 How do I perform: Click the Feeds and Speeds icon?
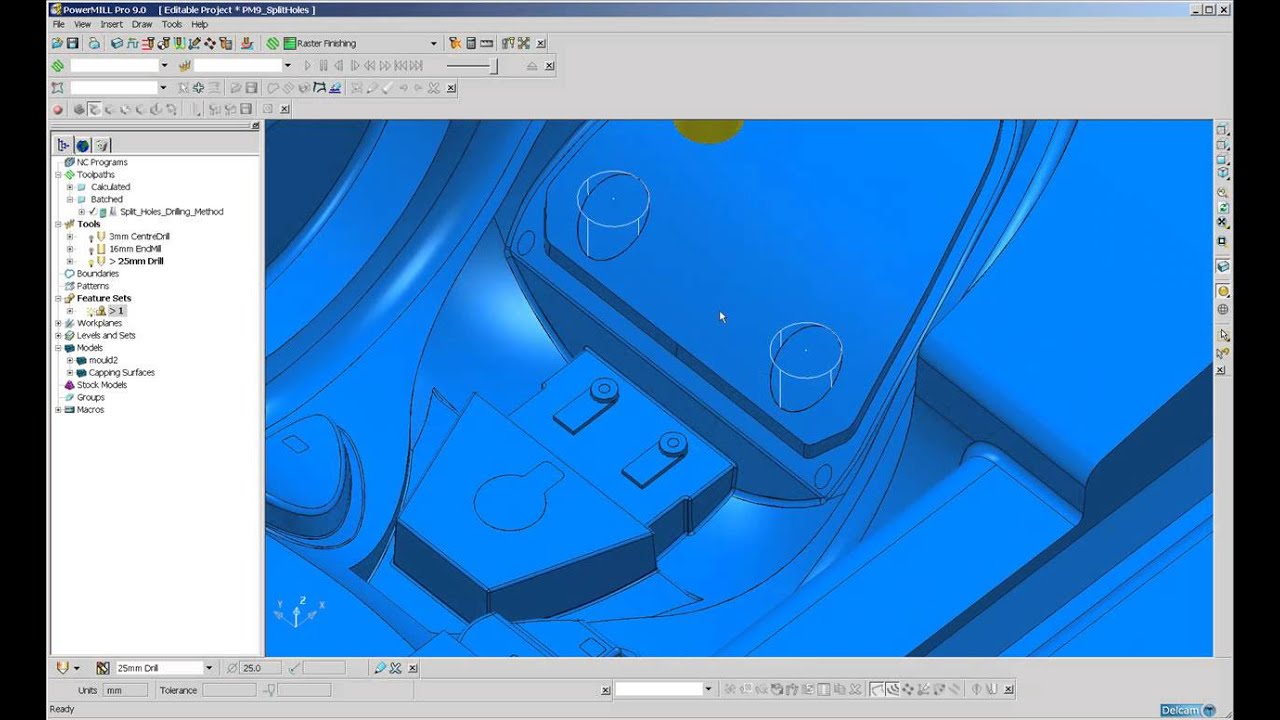[131, 43]
